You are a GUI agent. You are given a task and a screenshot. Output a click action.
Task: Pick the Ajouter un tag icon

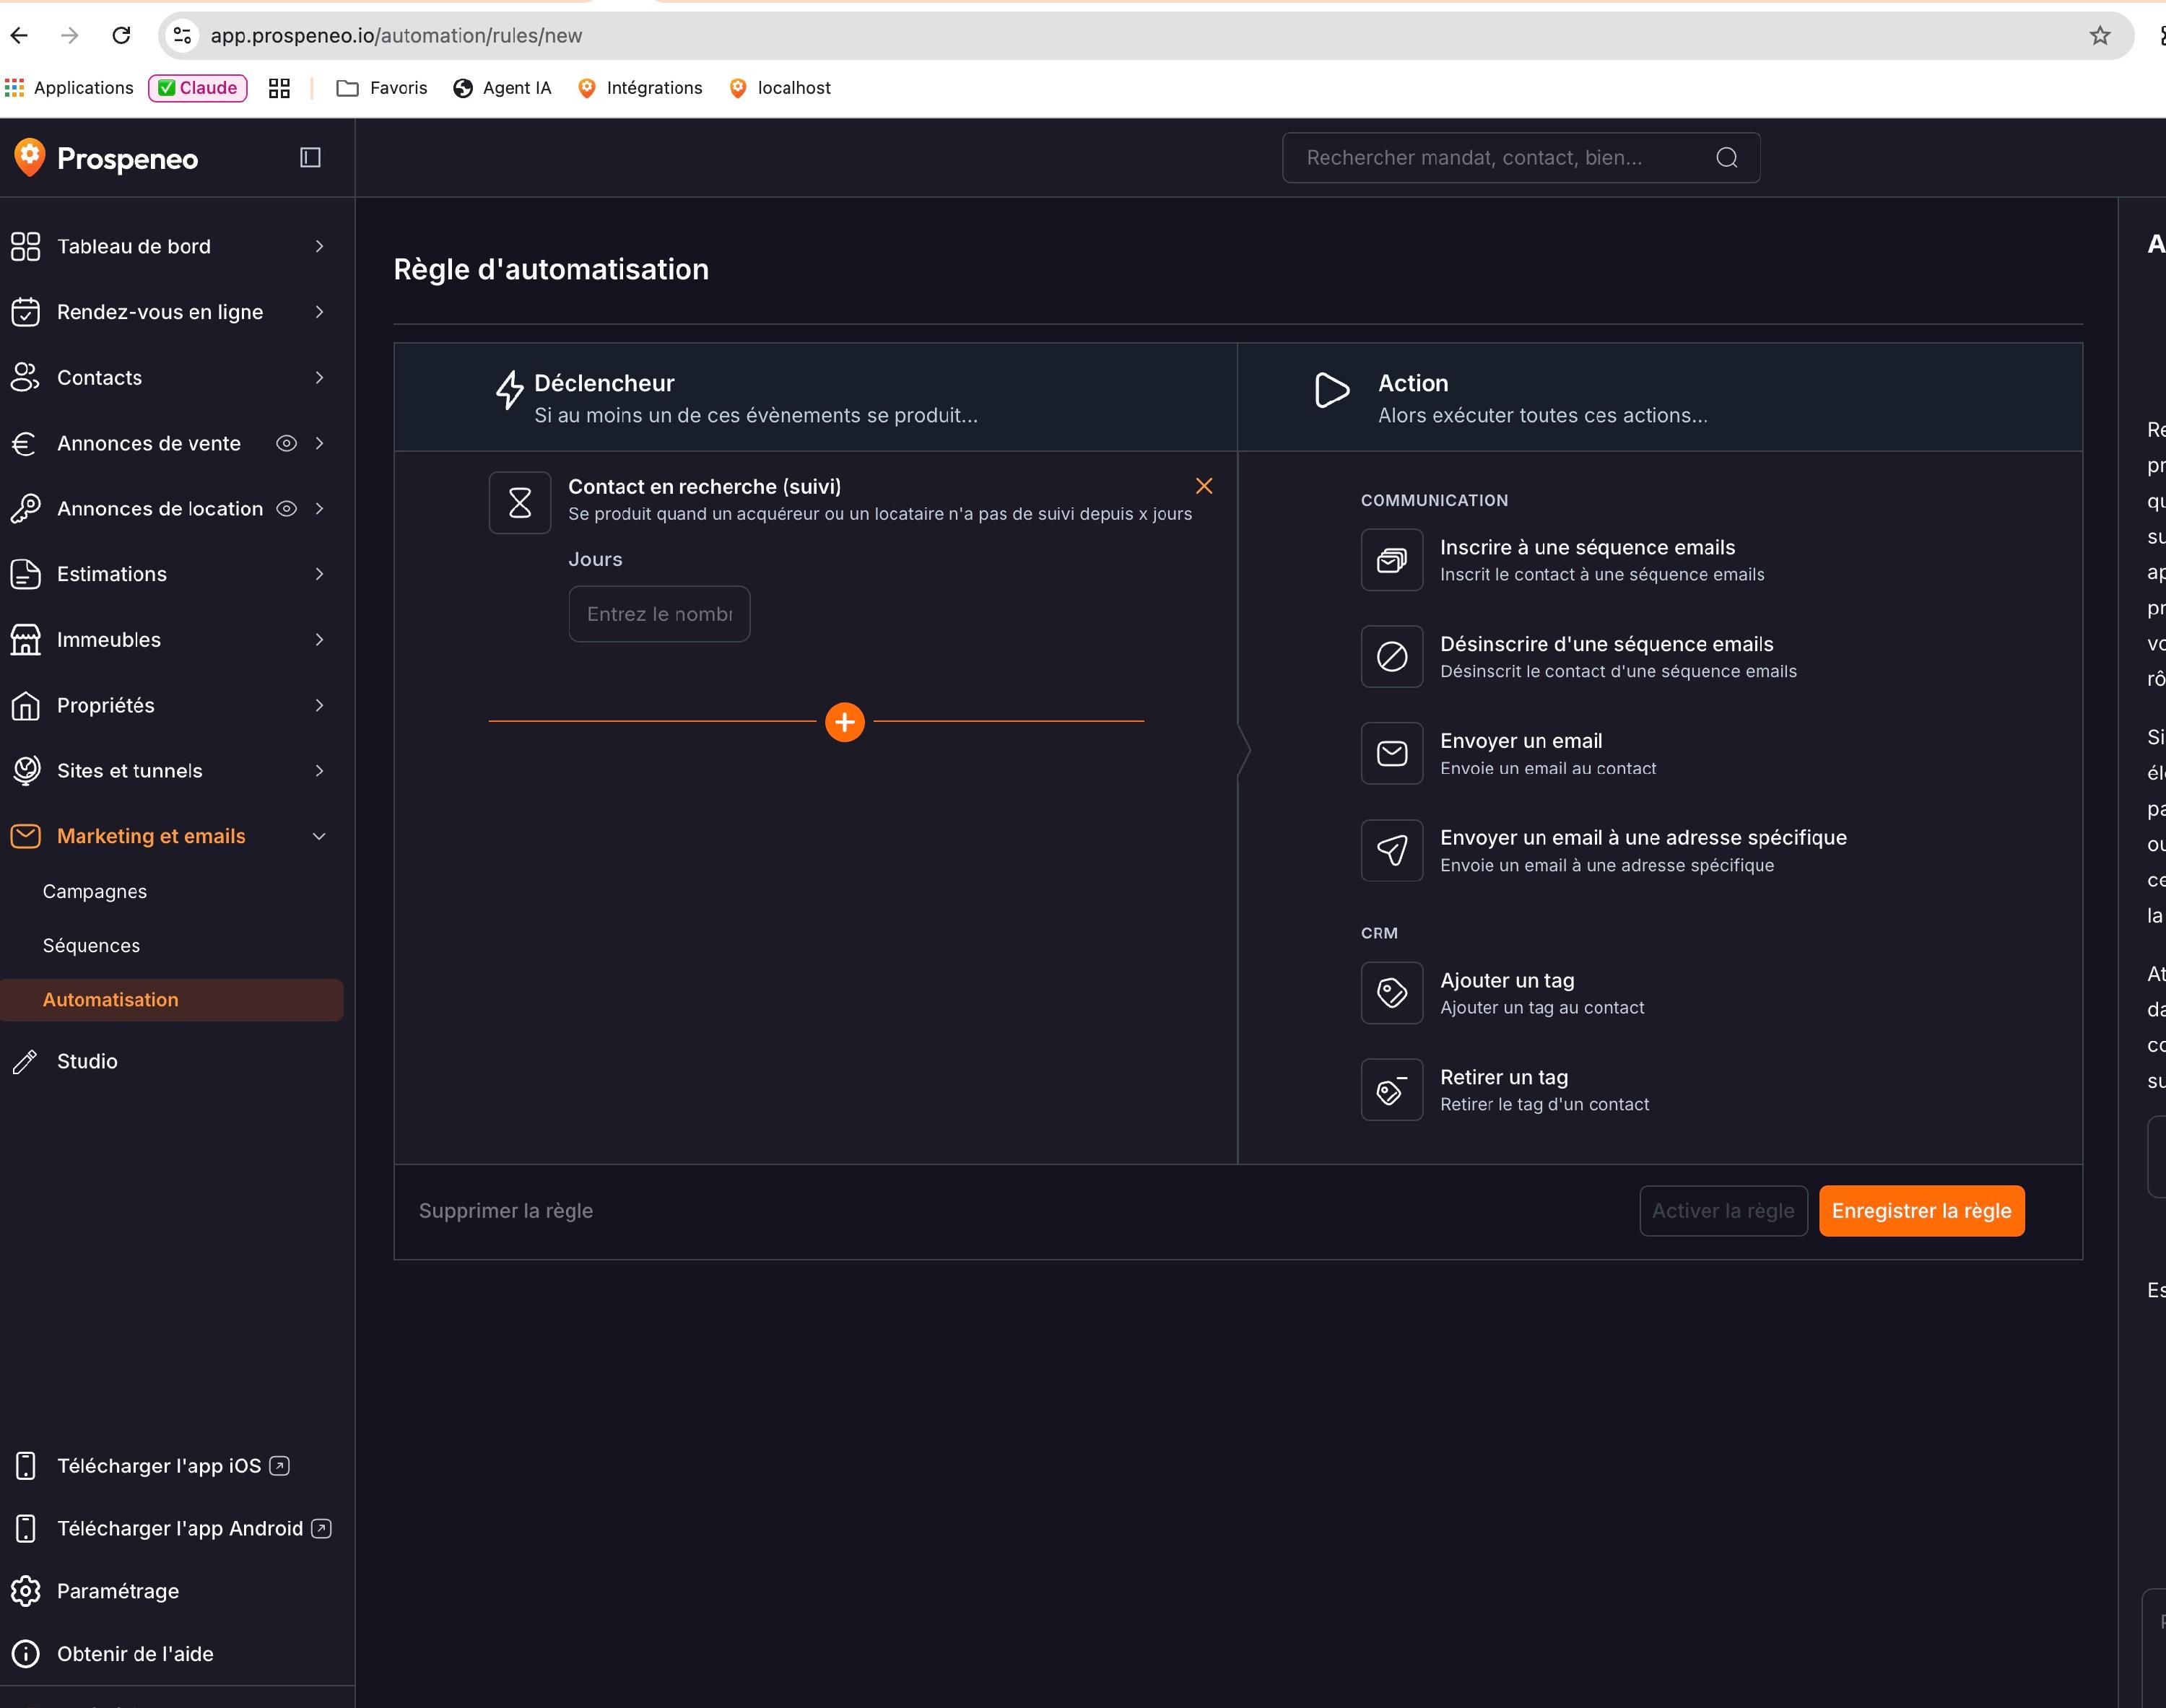pyautogui.click(x=1391, y=992)
